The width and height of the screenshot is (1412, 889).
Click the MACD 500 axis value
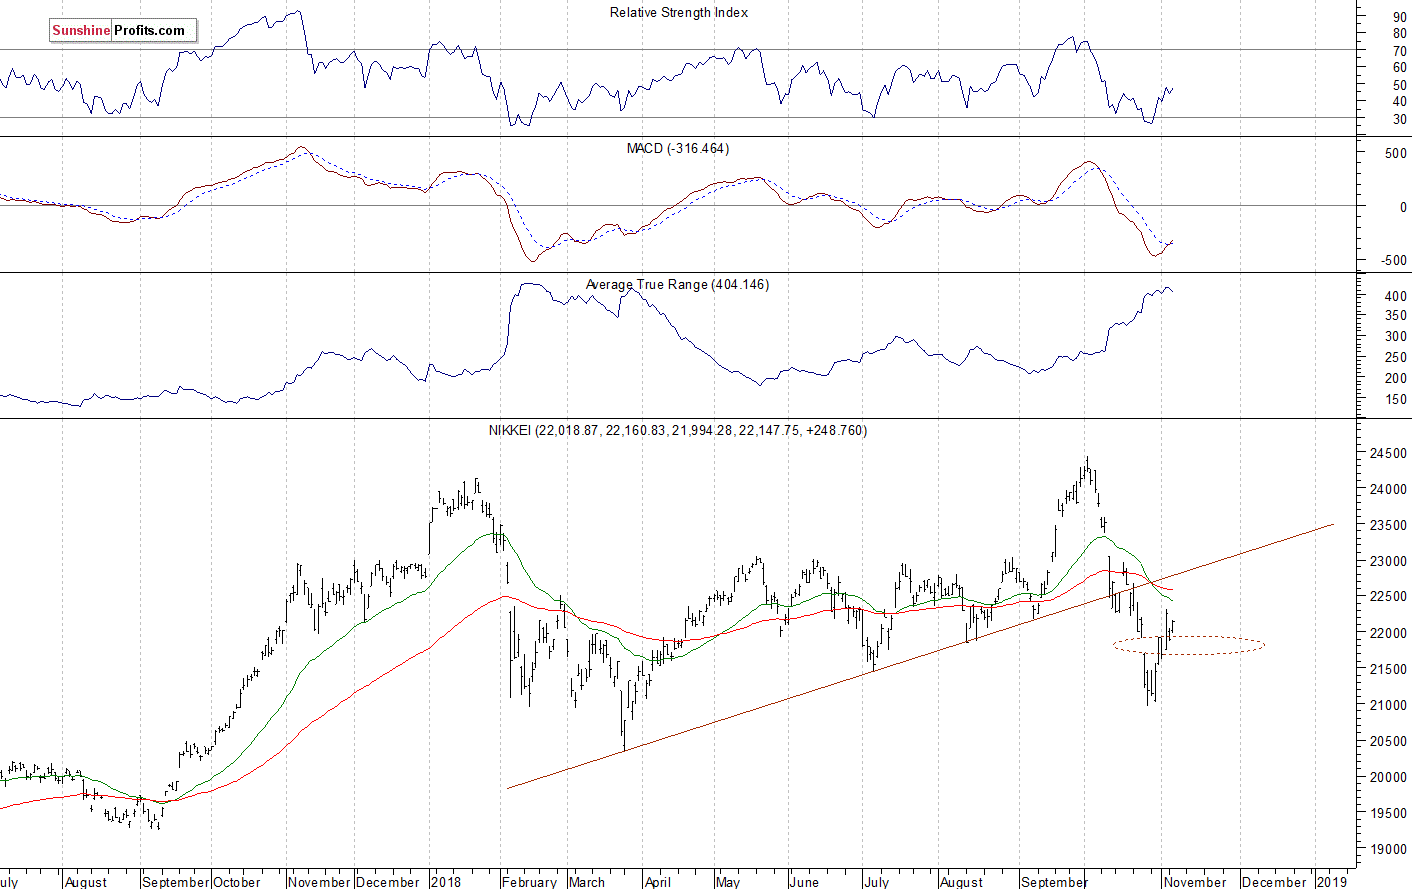[1395, 154]
